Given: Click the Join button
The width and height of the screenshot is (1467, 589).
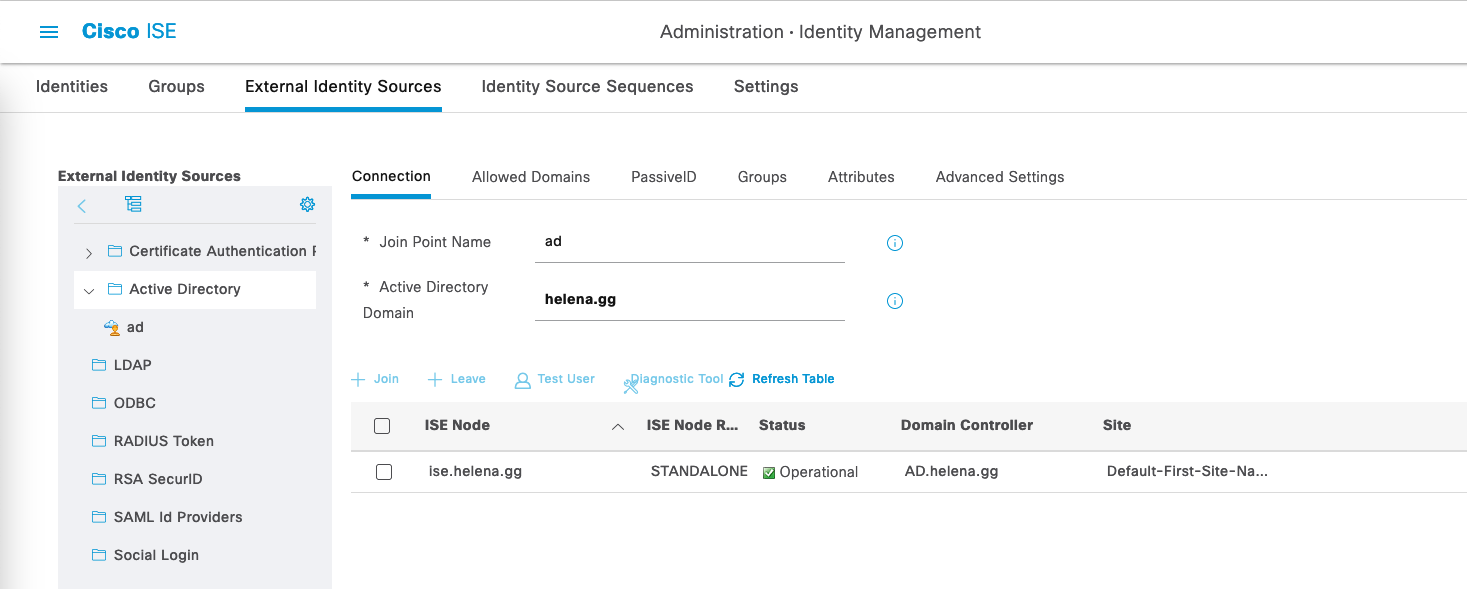Looking at the screenshot, I should (375, 379).
